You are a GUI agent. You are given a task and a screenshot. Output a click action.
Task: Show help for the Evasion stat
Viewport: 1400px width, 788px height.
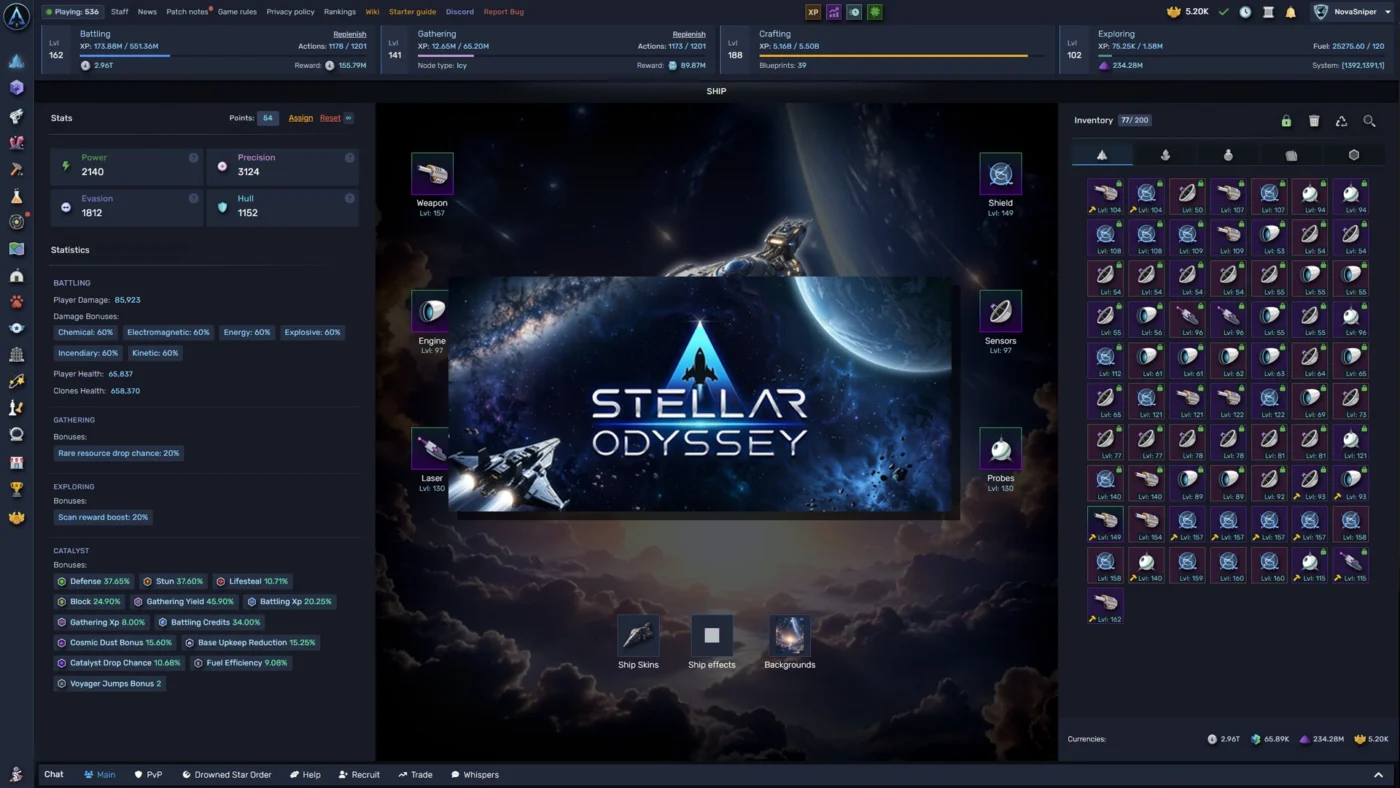(193, 198)
